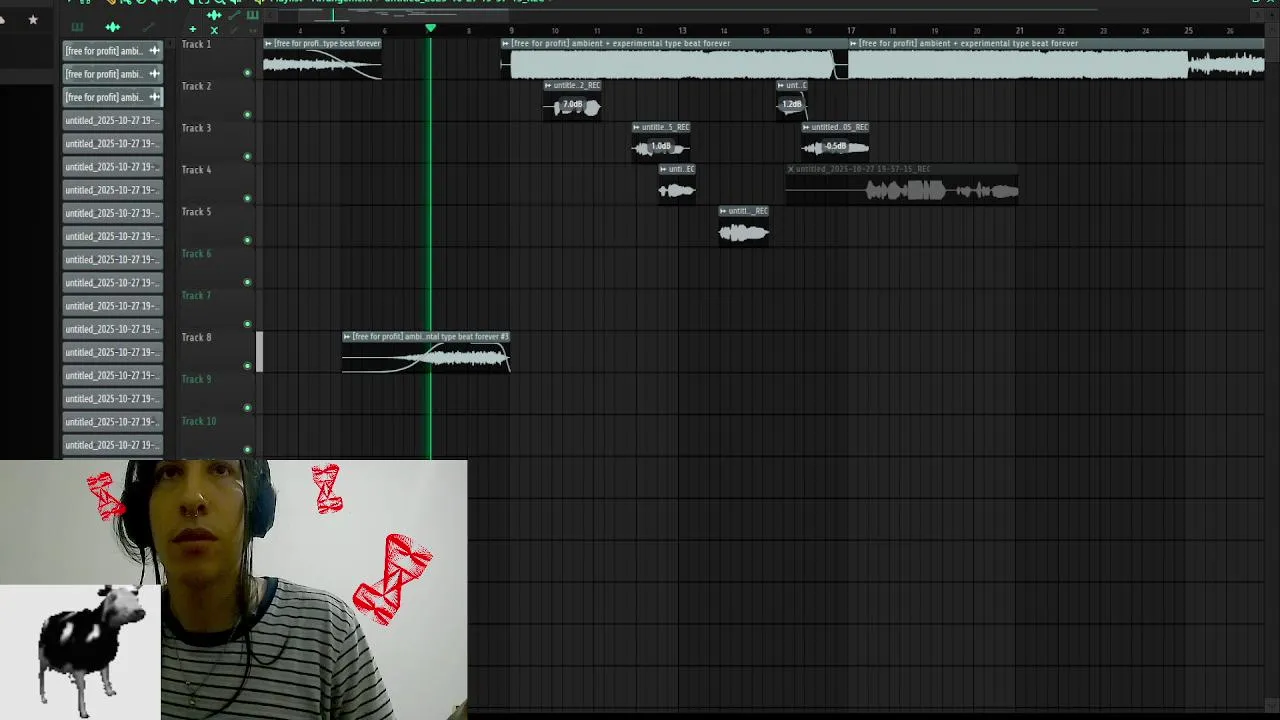Open clip menu icon of untitle..2_REC clip
The width and height of the screenshot is (1280, 720).
coord(548,86)
